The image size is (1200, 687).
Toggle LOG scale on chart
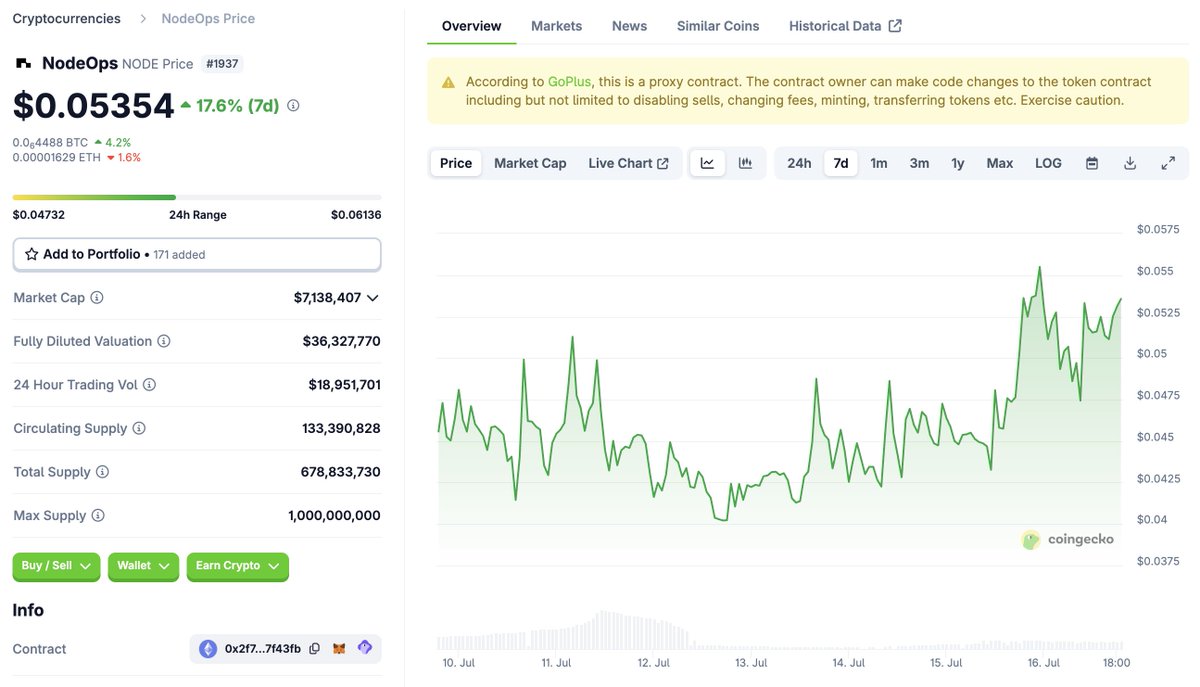click(x=1048, y=163)
